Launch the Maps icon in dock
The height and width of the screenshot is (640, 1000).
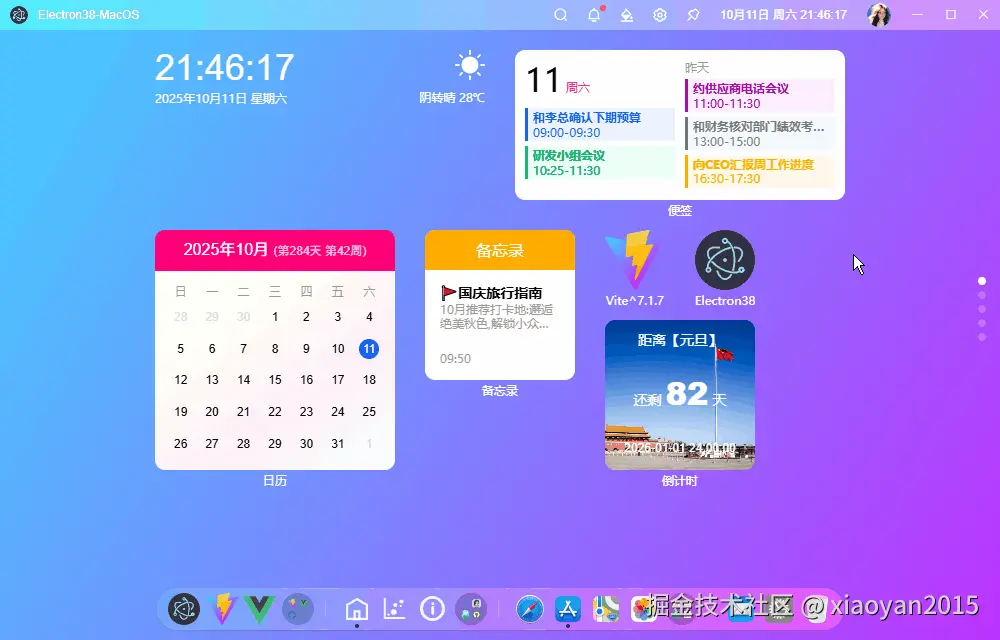[606, 609]
